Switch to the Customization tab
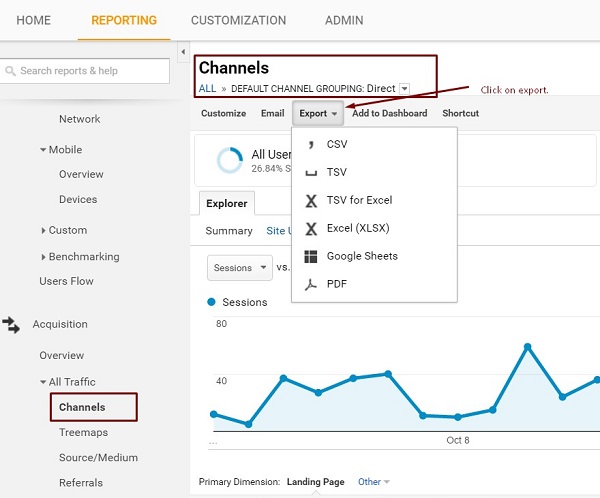 tap(238, 20)
